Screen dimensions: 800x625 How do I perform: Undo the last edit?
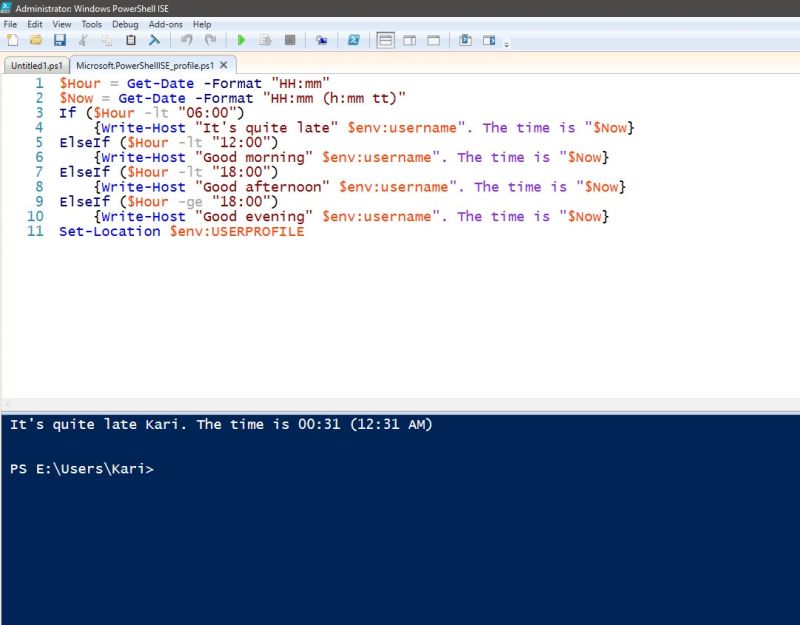coord(186,40)
